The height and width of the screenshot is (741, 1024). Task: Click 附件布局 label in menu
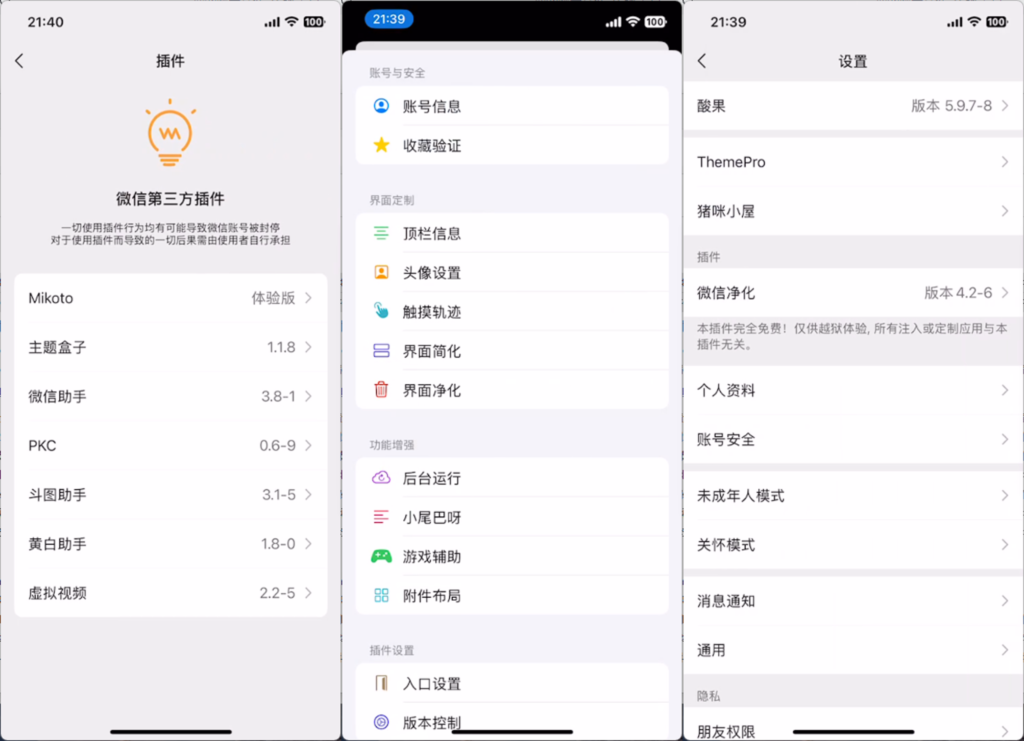click(432, 596)
